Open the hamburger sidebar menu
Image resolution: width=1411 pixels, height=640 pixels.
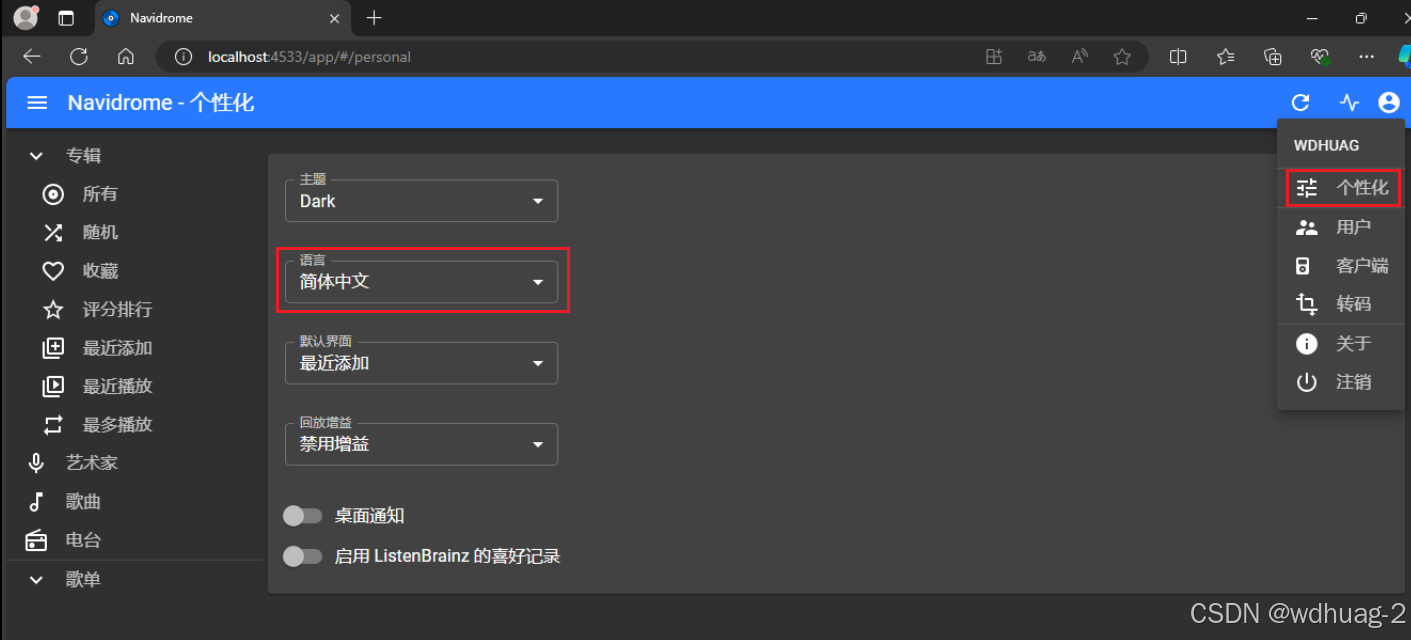coord(37,103)
